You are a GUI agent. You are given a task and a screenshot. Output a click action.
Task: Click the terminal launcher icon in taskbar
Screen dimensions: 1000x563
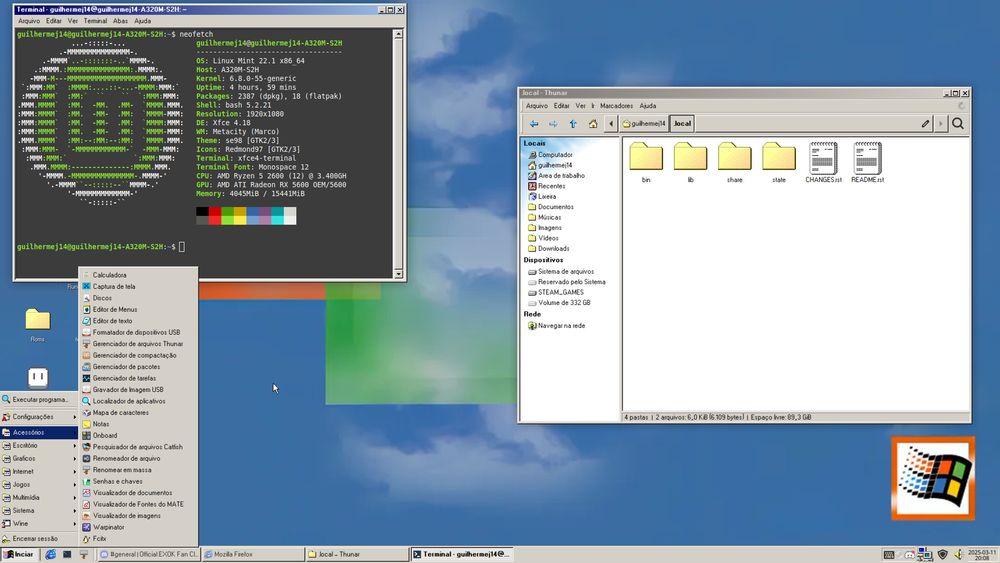67,554
